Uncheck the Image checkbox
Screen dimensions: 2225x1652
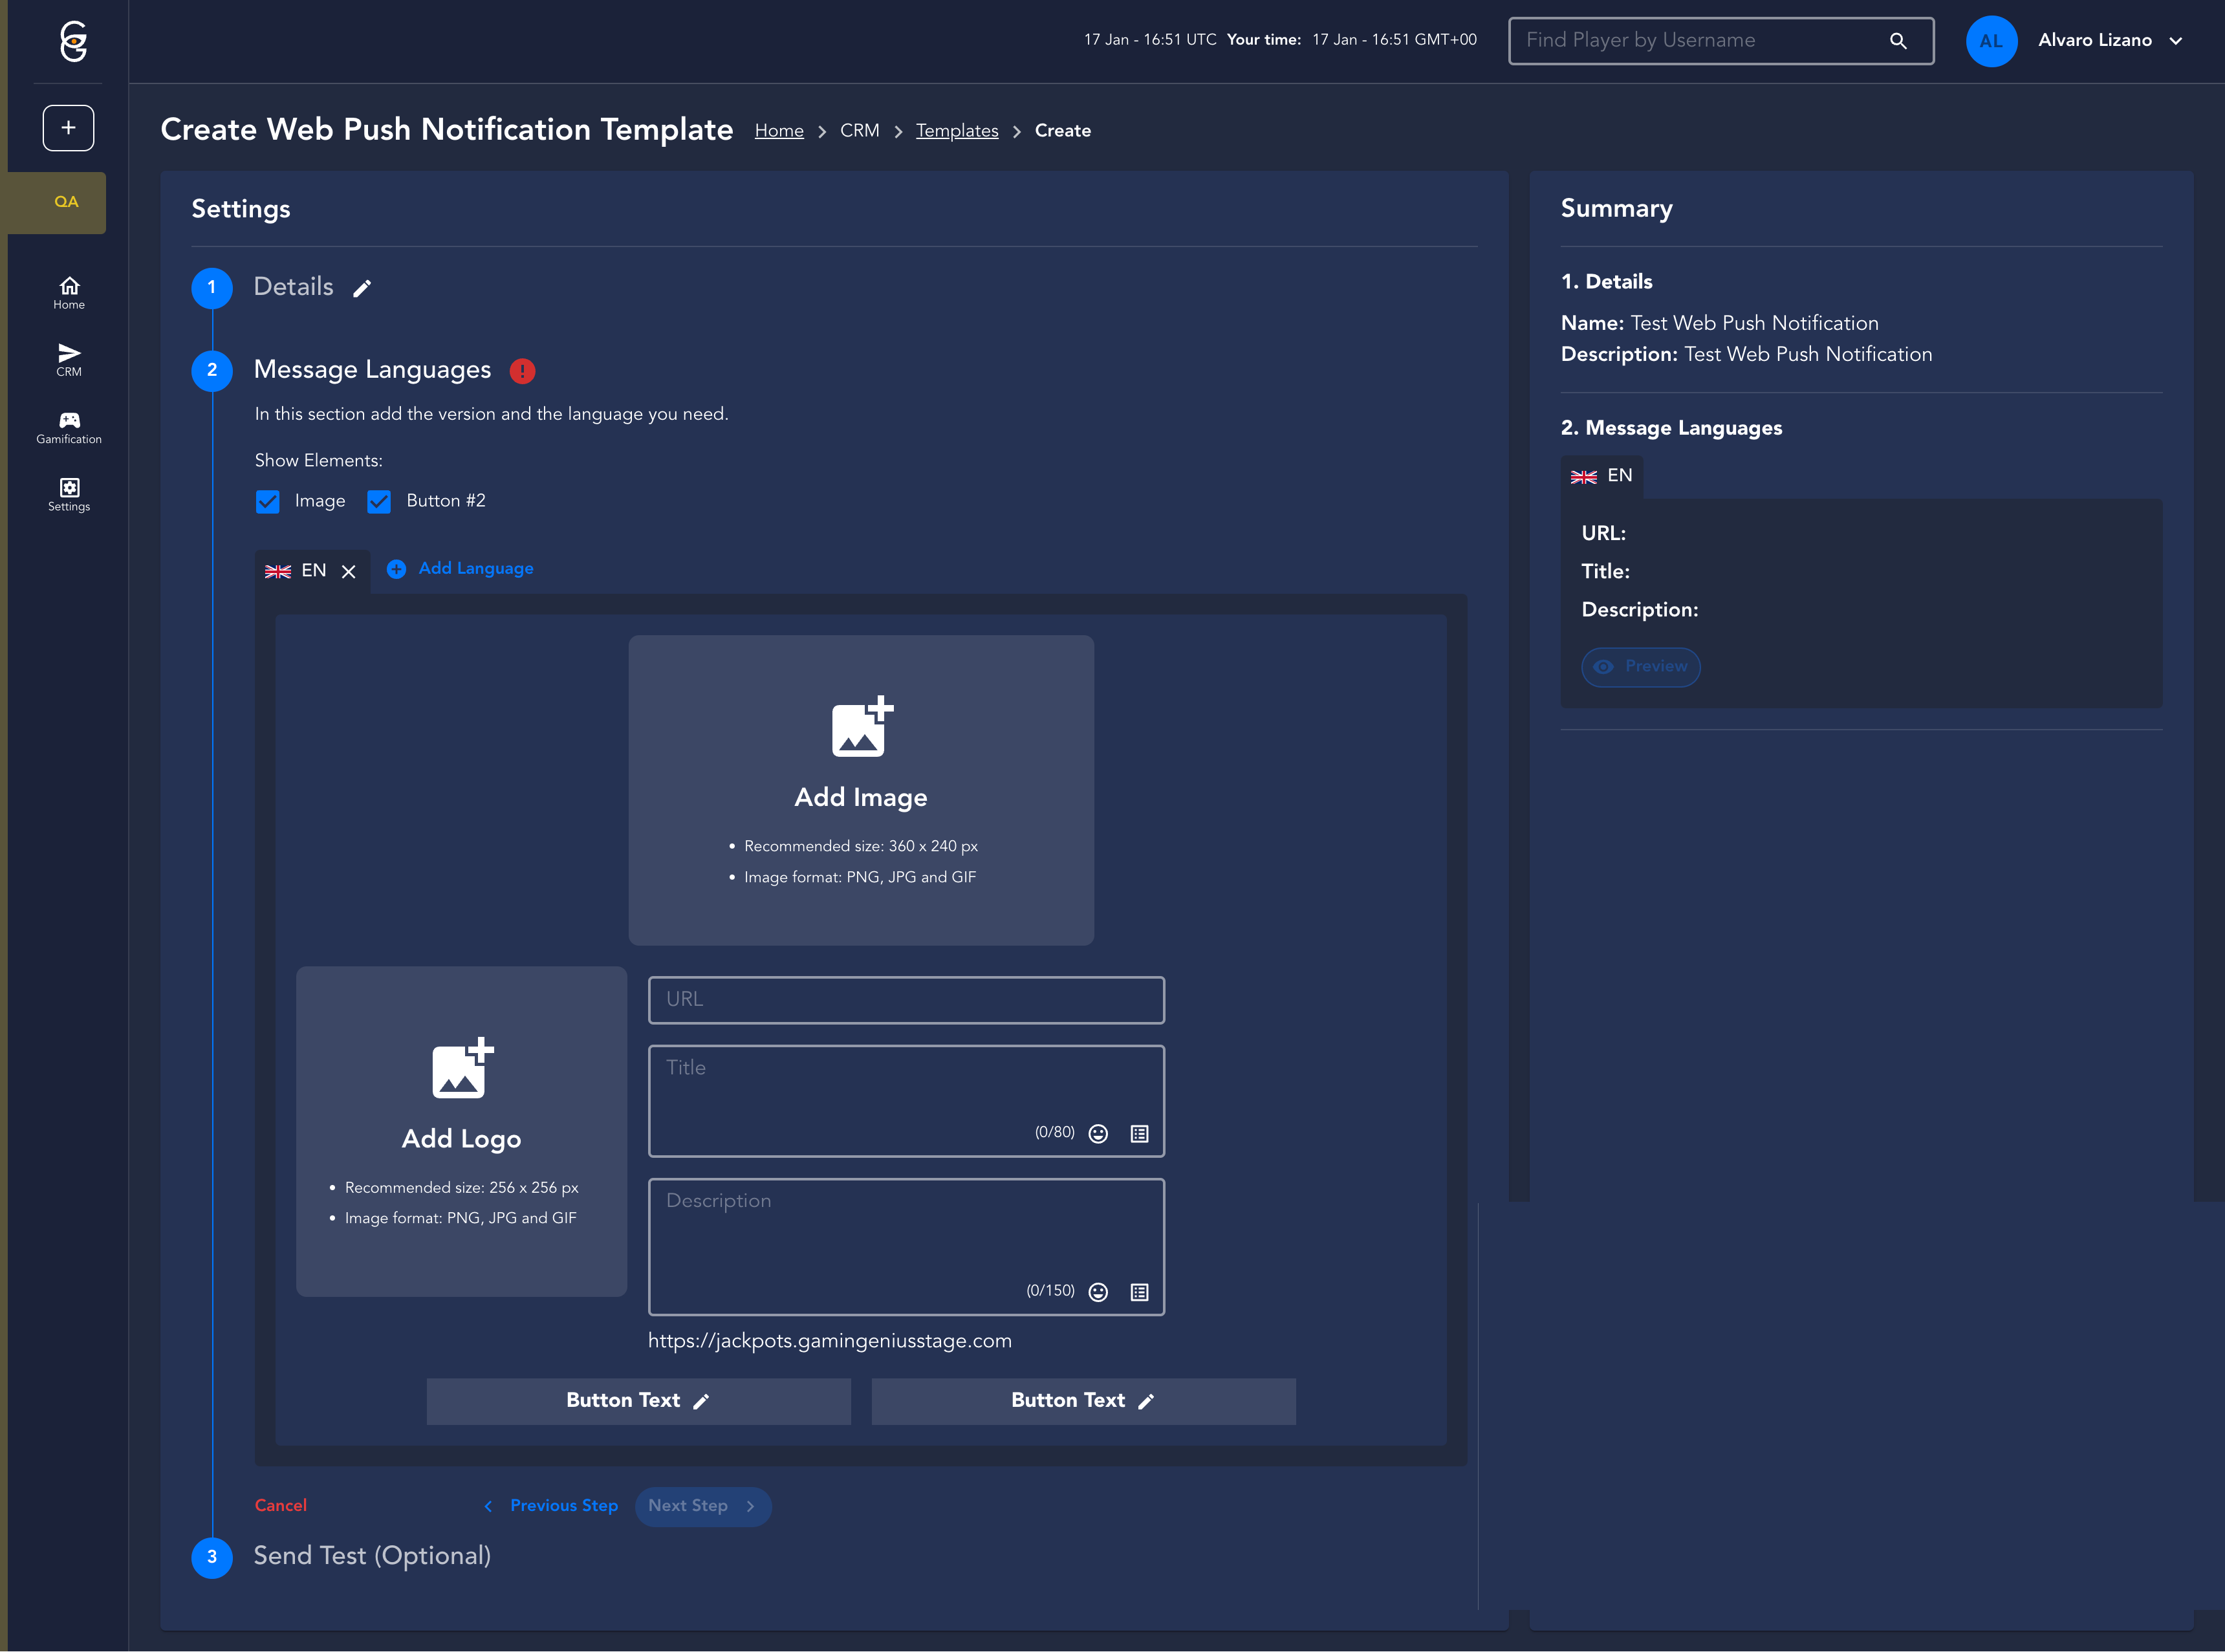tap(267, 501)
